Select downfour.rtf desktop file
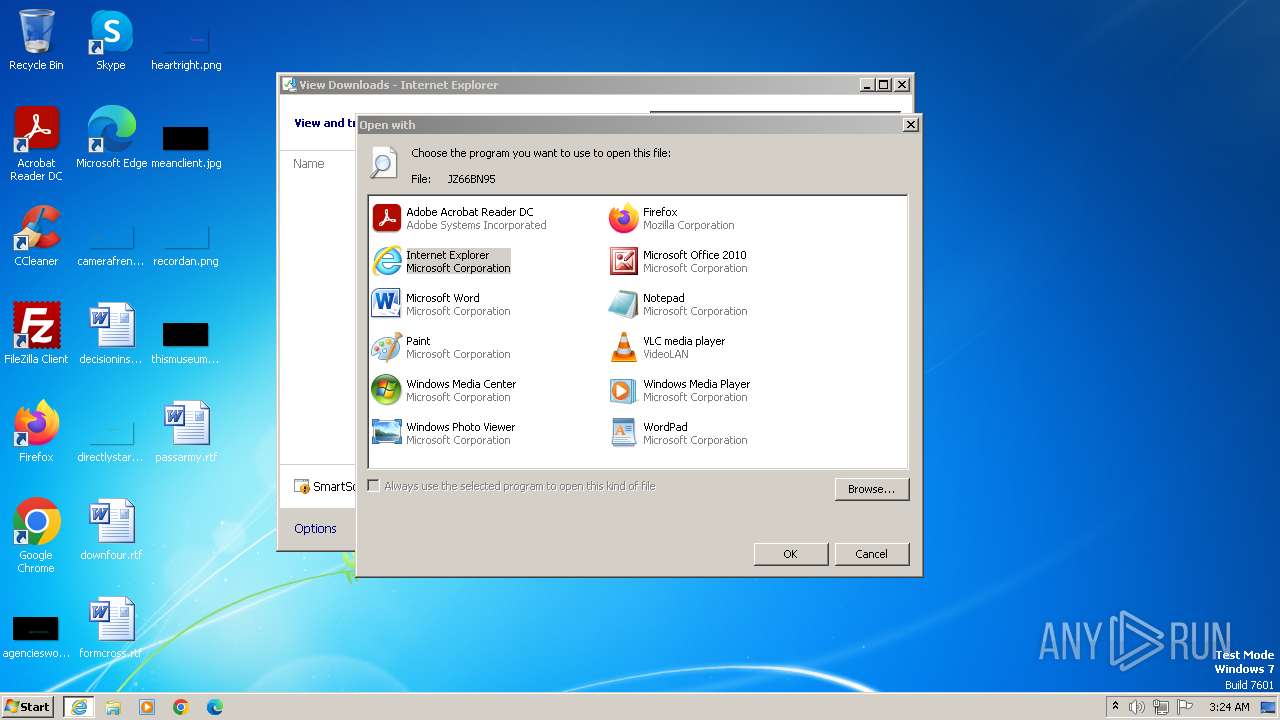The width and height of the screenshot is (1280, 720). [x=111, y=529]
